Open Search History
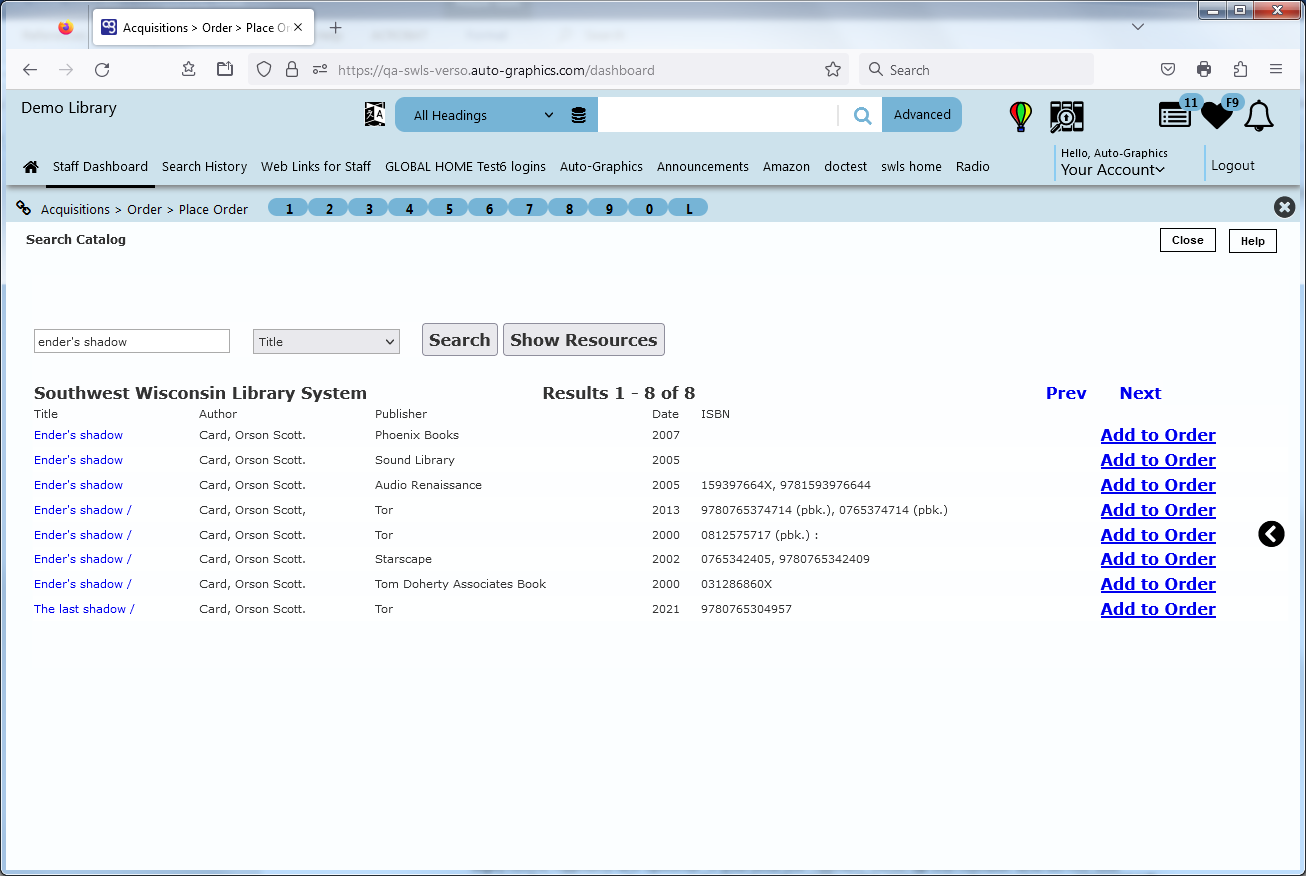This screenshot has width=1306, height=876. click(x=204, y=167)
